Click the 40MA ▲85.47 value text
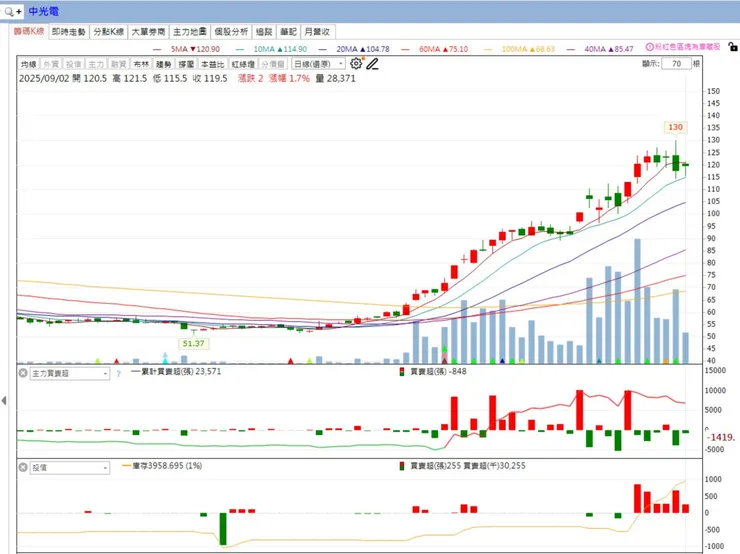The width and height of the screenshot is (740, 554). (609, 49)
